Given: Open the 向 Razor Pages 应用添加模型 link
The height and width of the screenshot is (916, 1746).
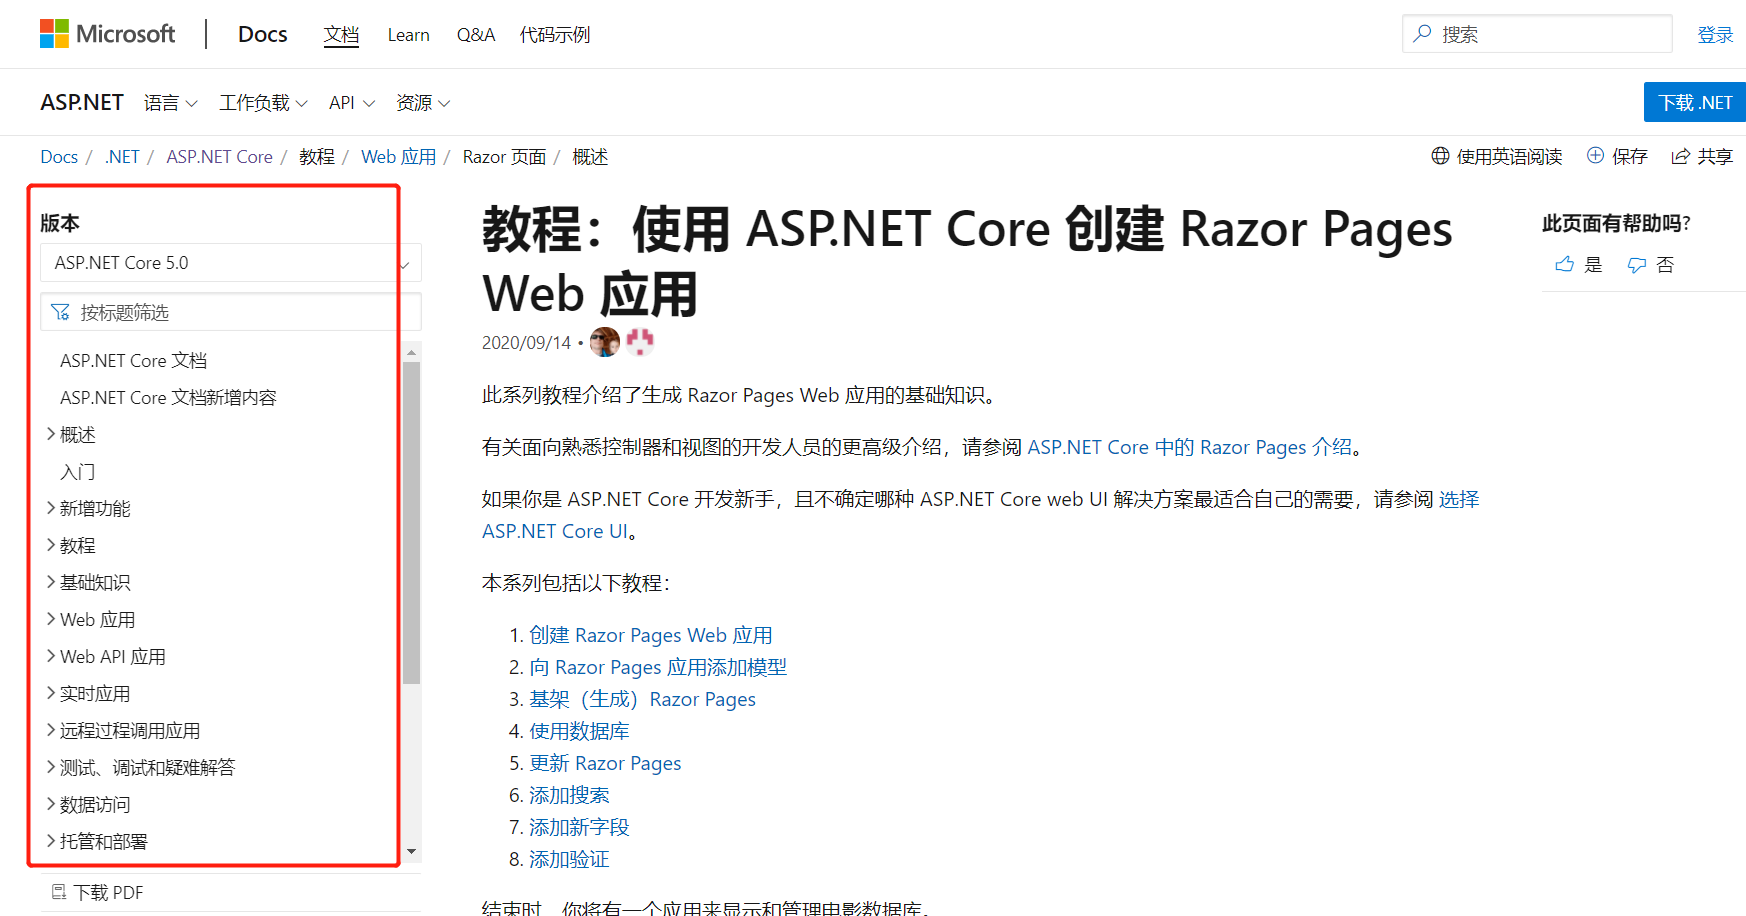Looking at the screenshot, I should click(x=658, y=667).
